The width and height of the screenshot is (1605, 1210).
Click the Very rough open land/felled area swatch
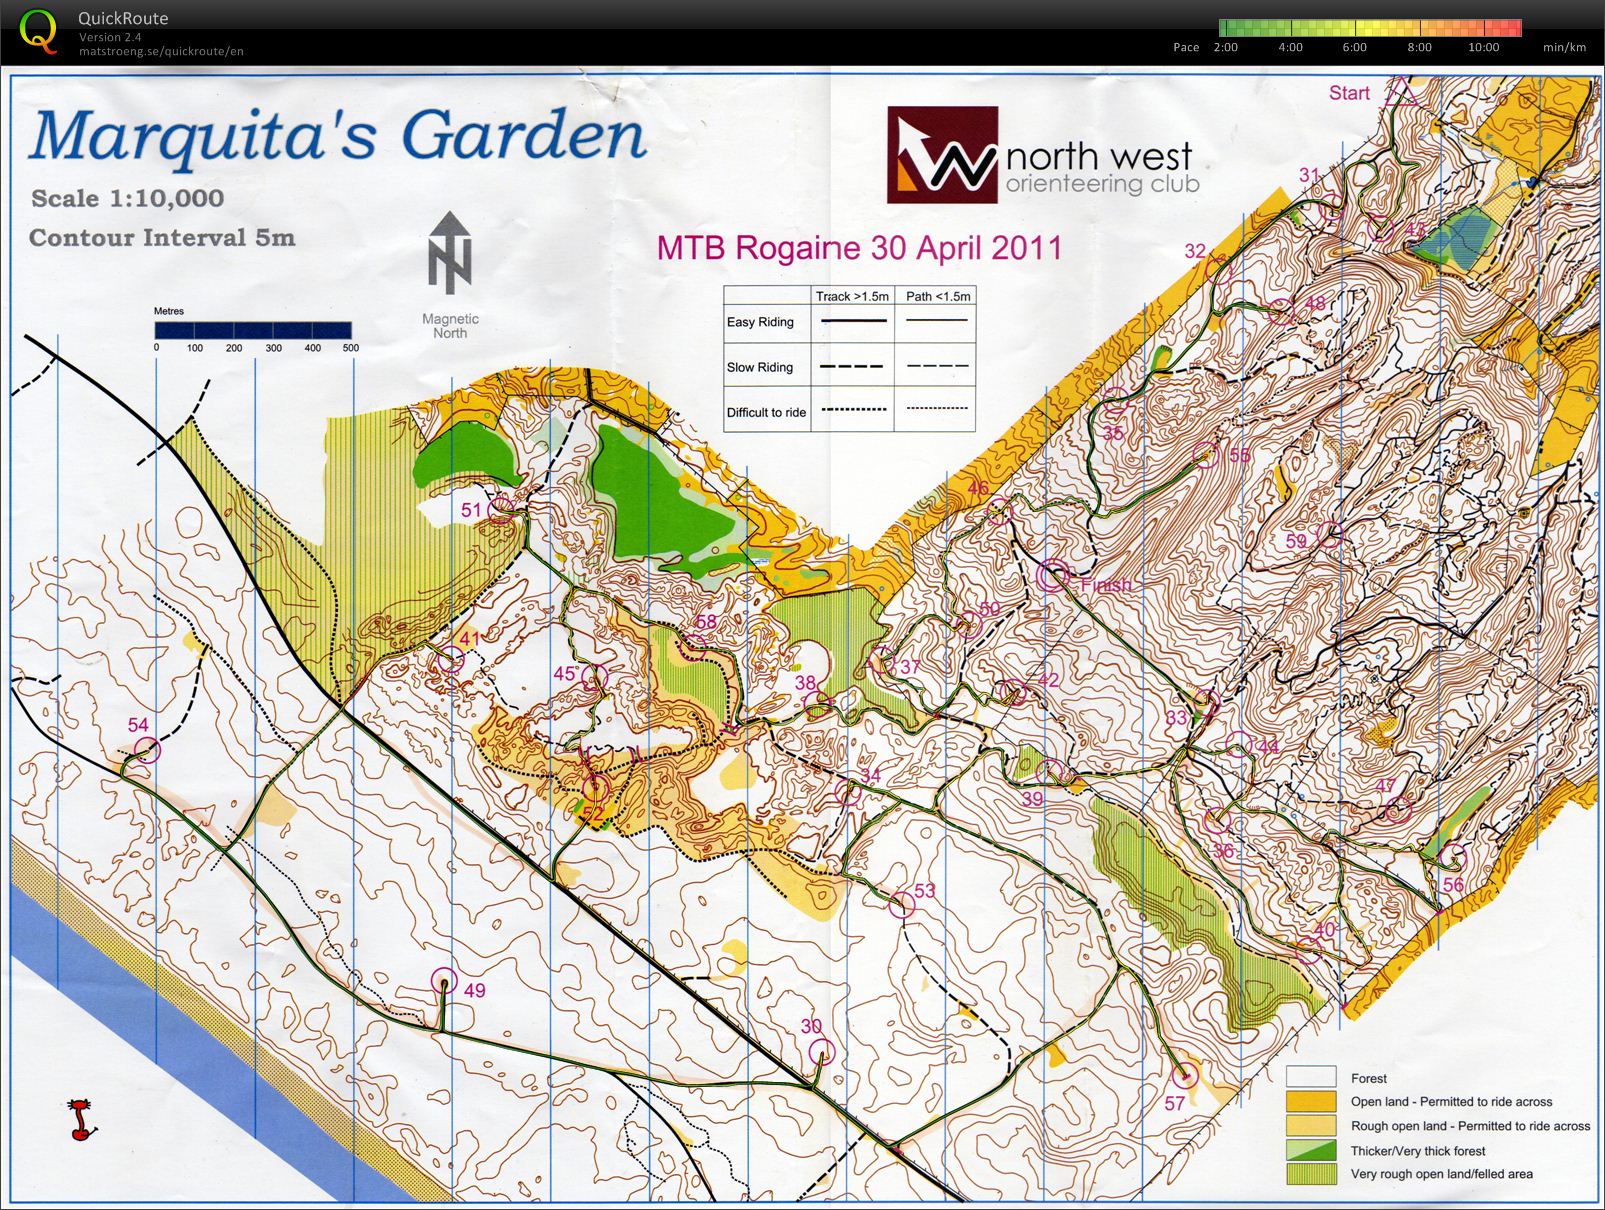[1311, 1174]
